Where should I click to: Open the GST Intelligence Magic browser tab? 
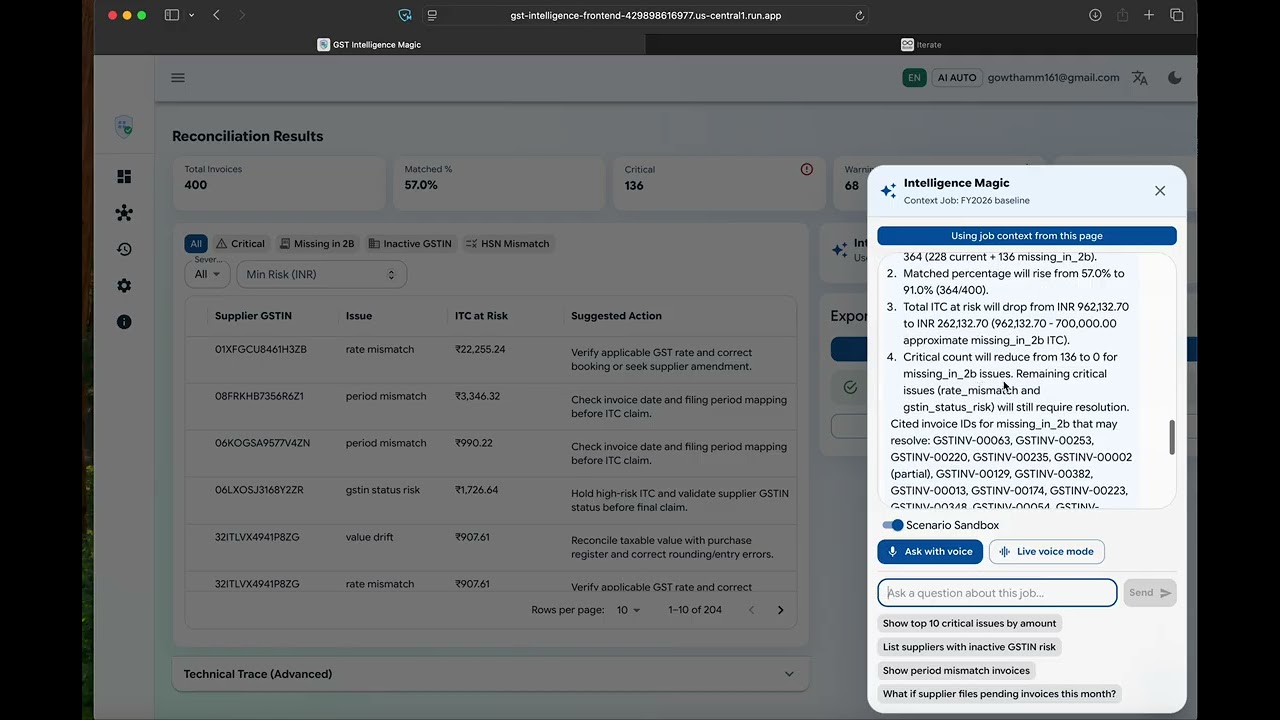coord(370,45)
